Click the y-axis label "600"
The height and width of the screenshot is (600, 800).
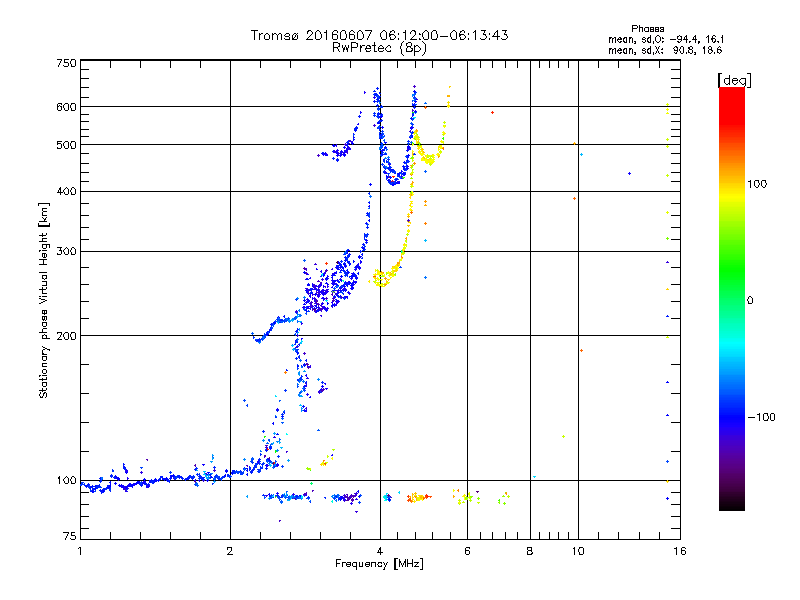click(x=66, y=107)
